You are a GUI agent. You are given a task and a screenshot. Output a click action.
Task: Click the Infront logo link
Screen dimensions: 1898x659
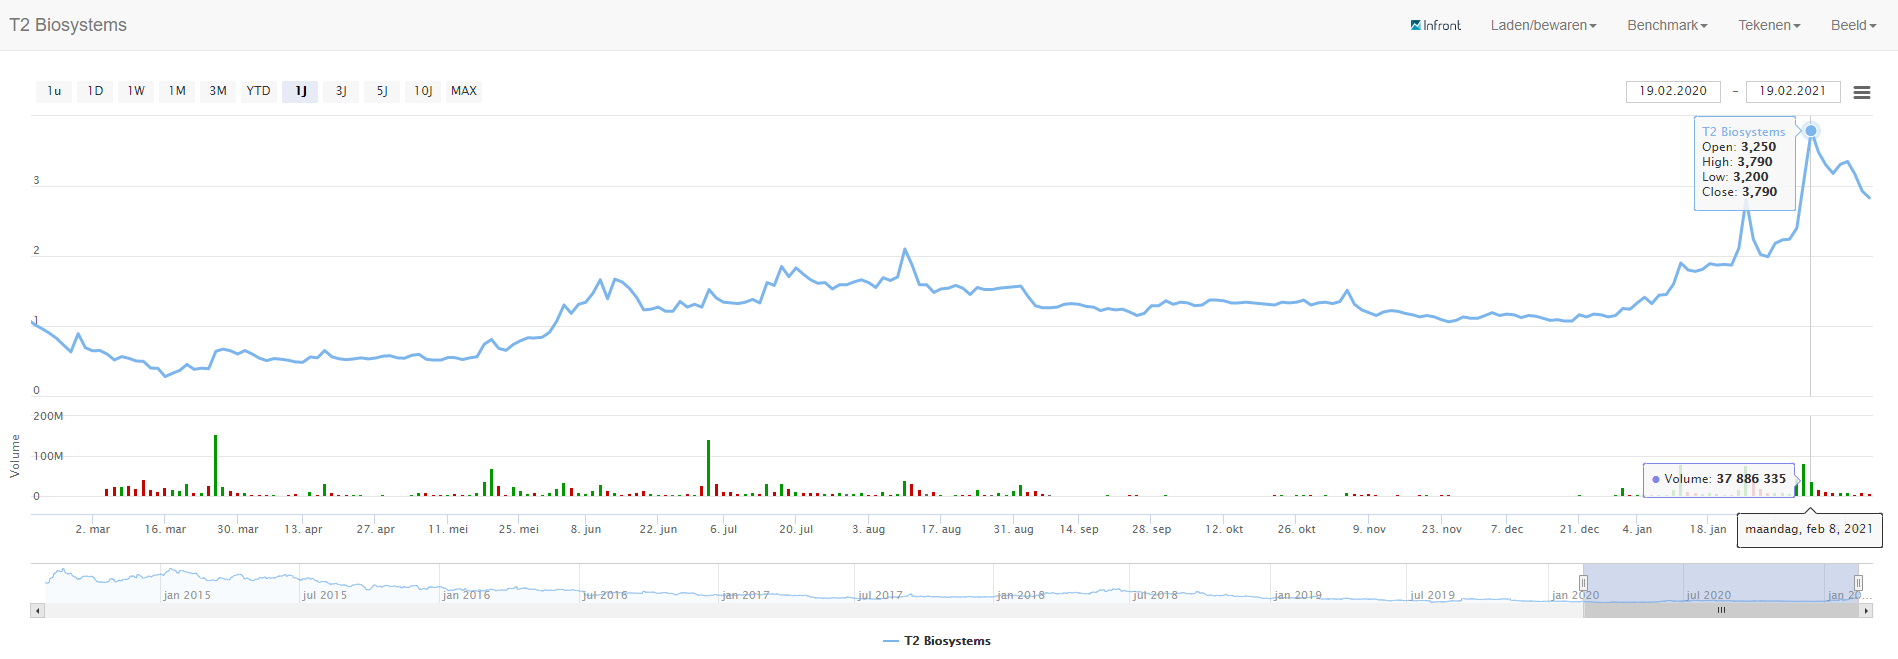(1435, 25)
